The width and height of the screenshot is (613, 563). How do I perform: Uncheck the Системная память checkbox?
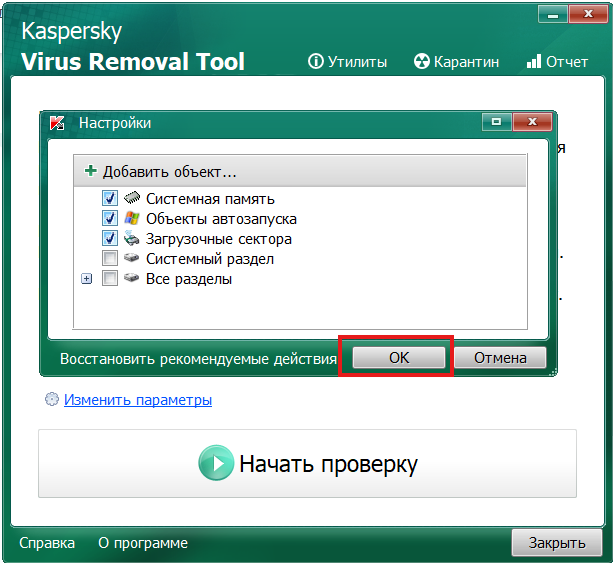pyautogui.click(x=109, y=198)
